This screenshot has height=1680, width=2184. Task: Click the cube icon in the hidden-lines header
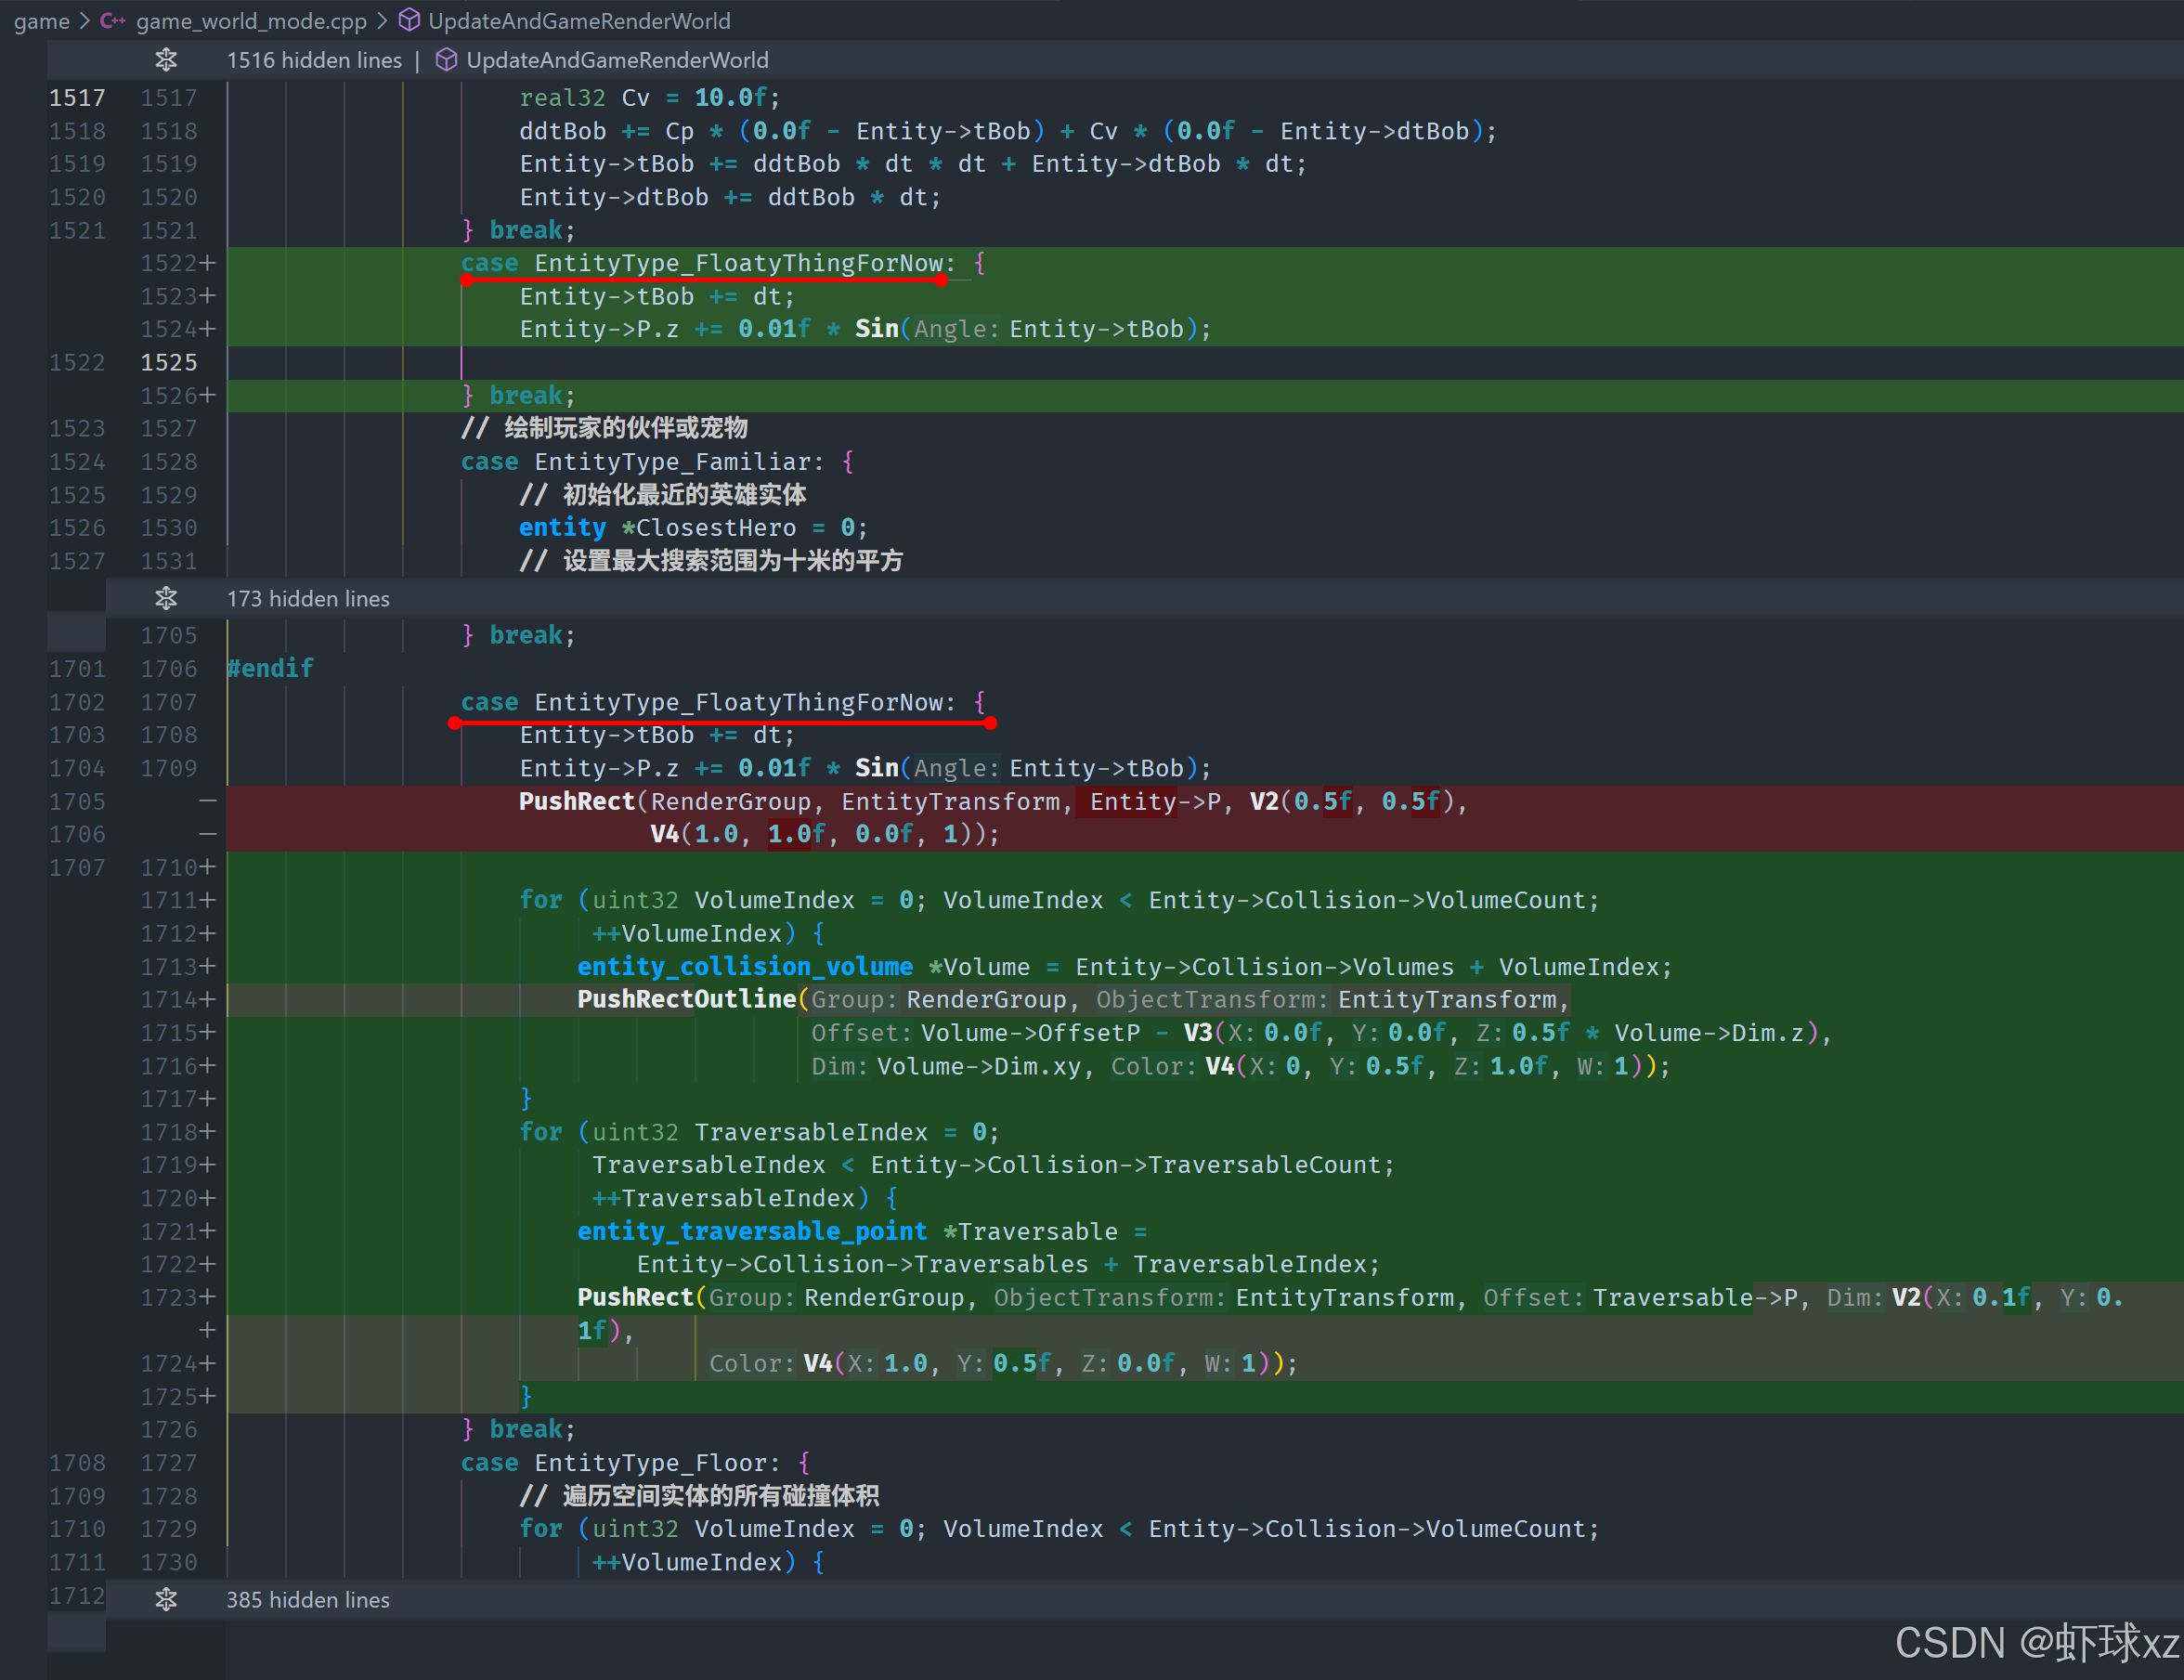(446, 60)
